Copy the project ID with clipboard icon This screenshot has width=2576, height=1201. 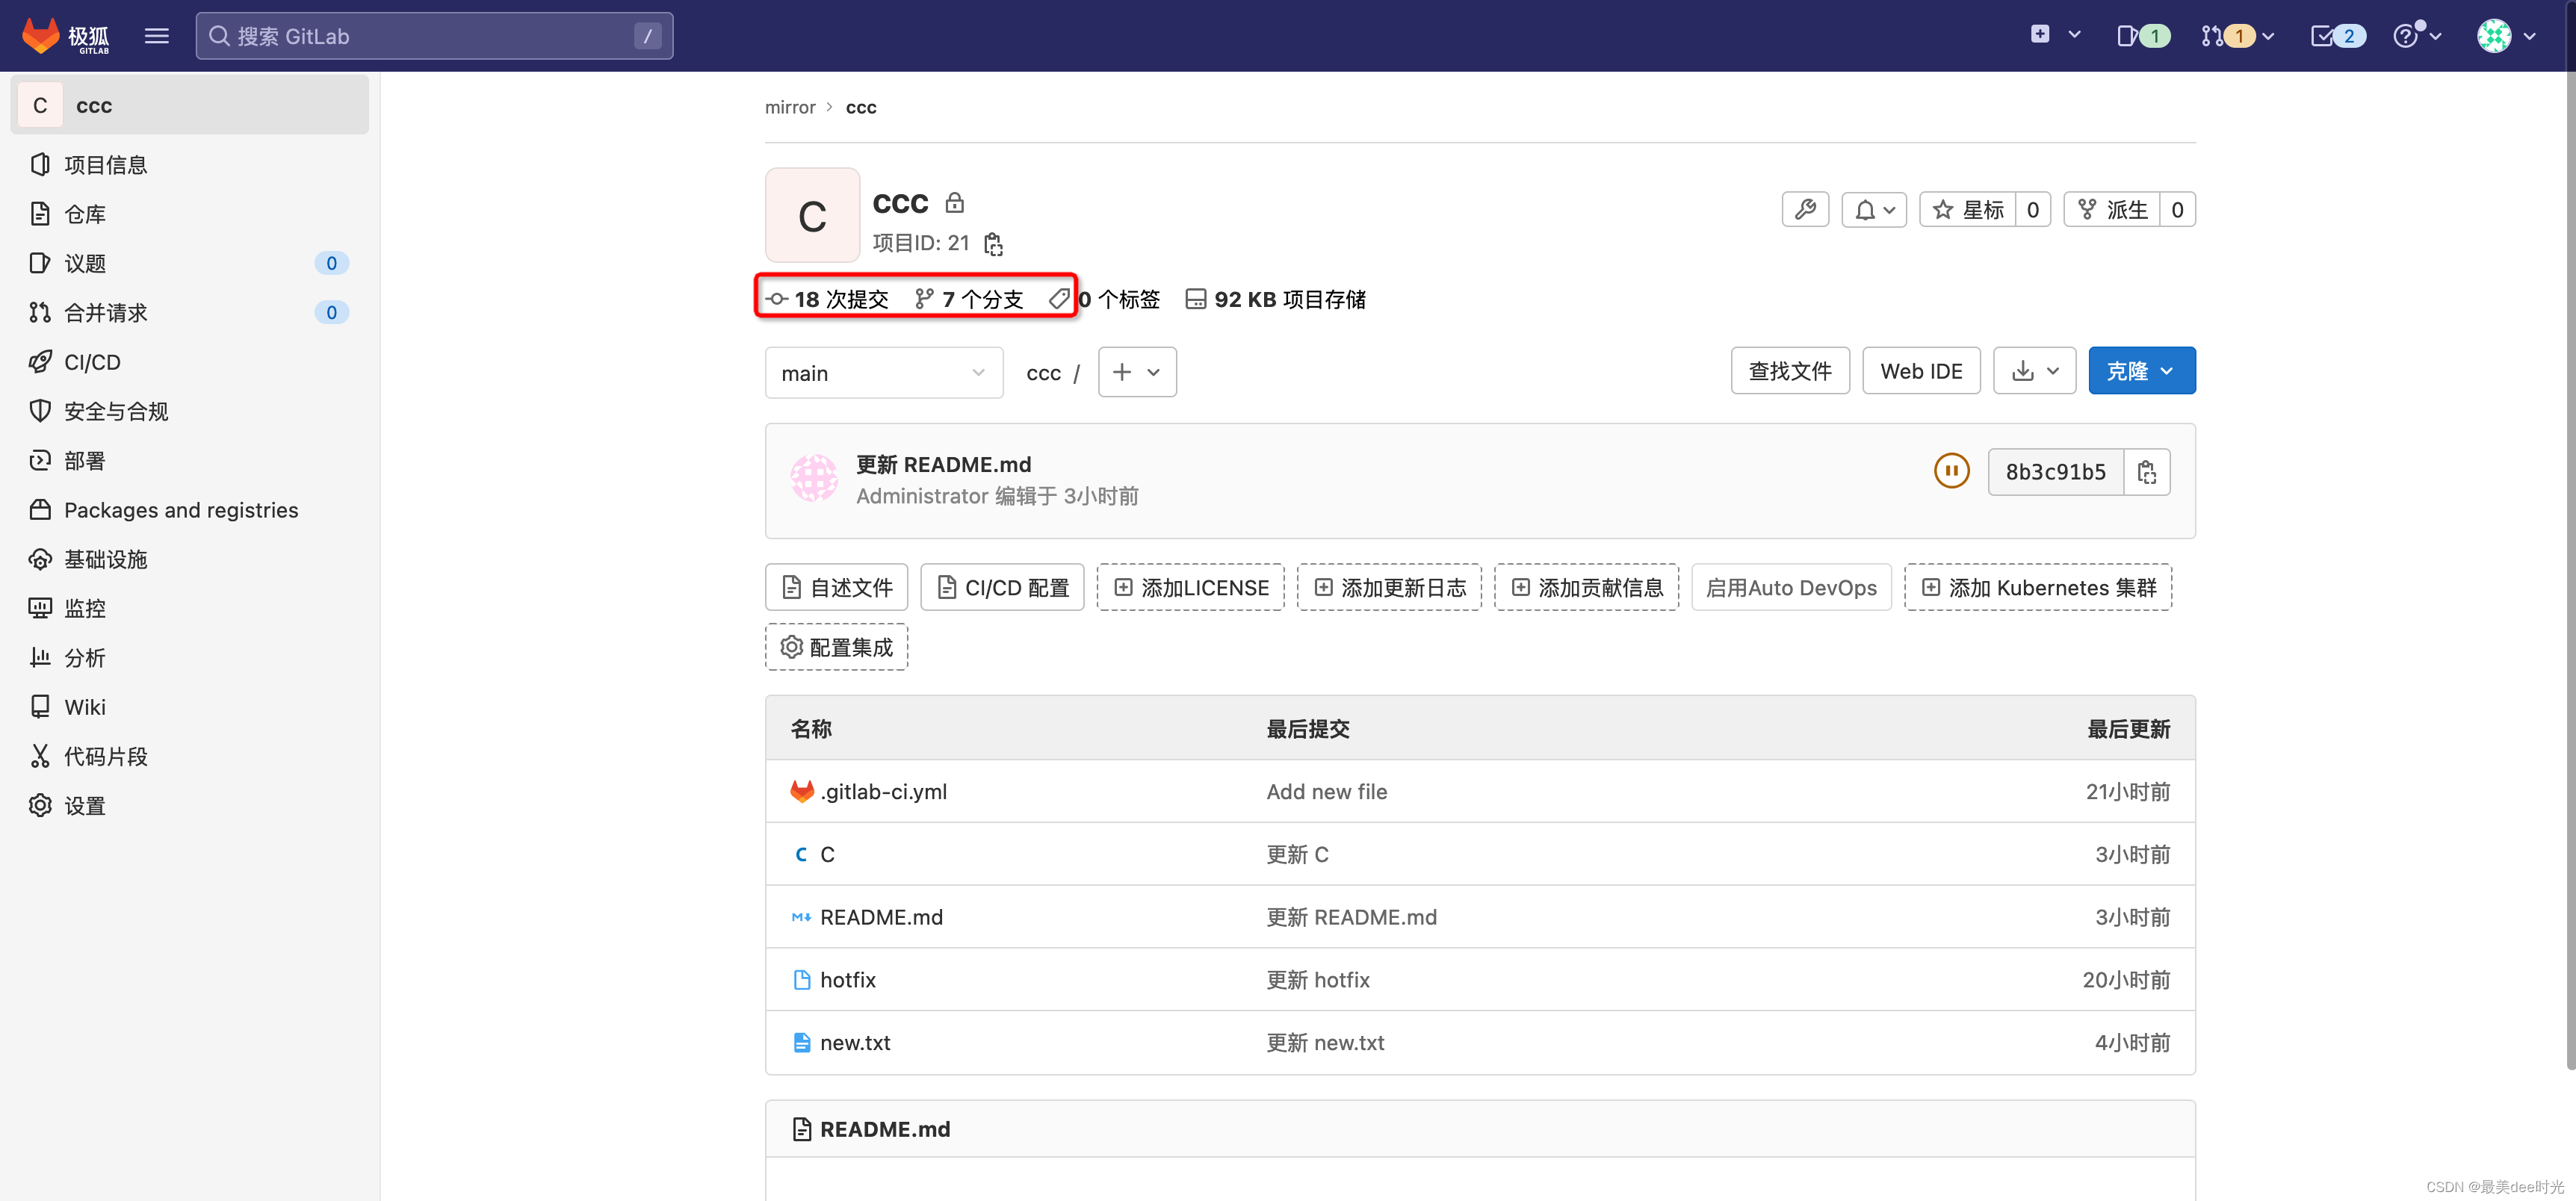[993, 244]
